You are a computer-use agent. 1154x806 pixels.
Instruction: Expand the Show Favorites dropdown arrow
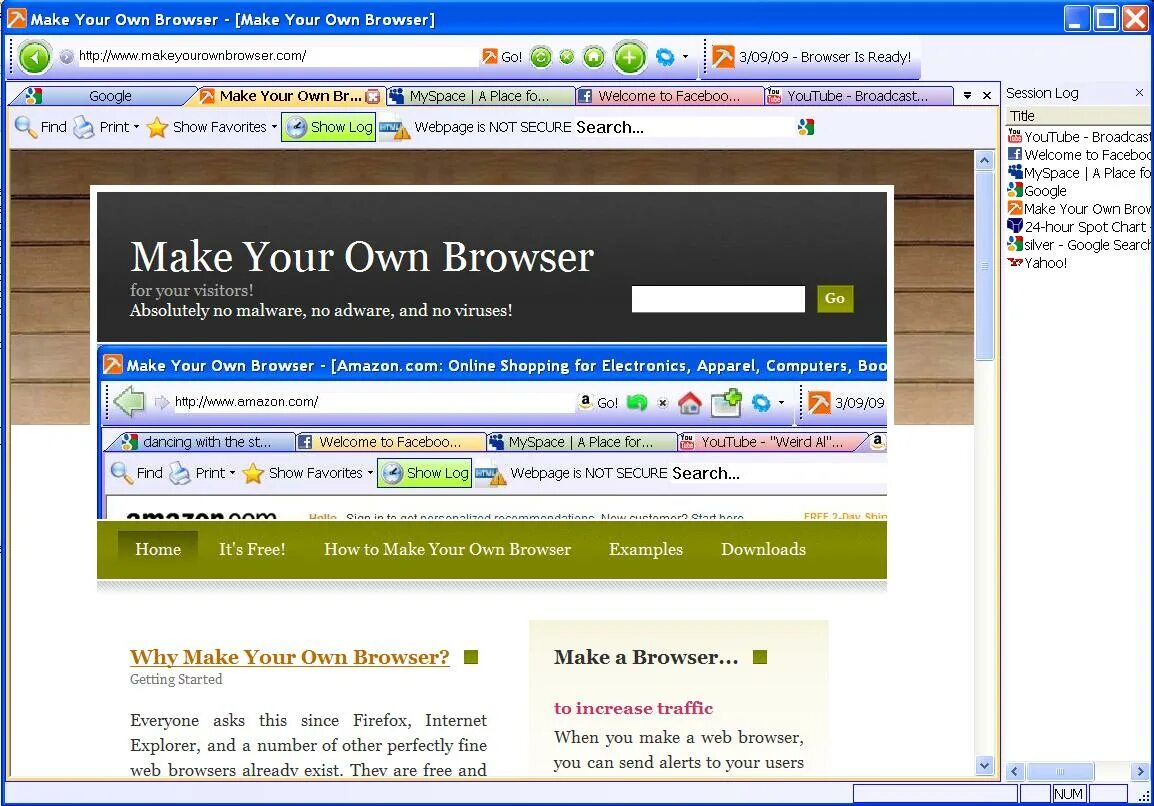point(275,127)
